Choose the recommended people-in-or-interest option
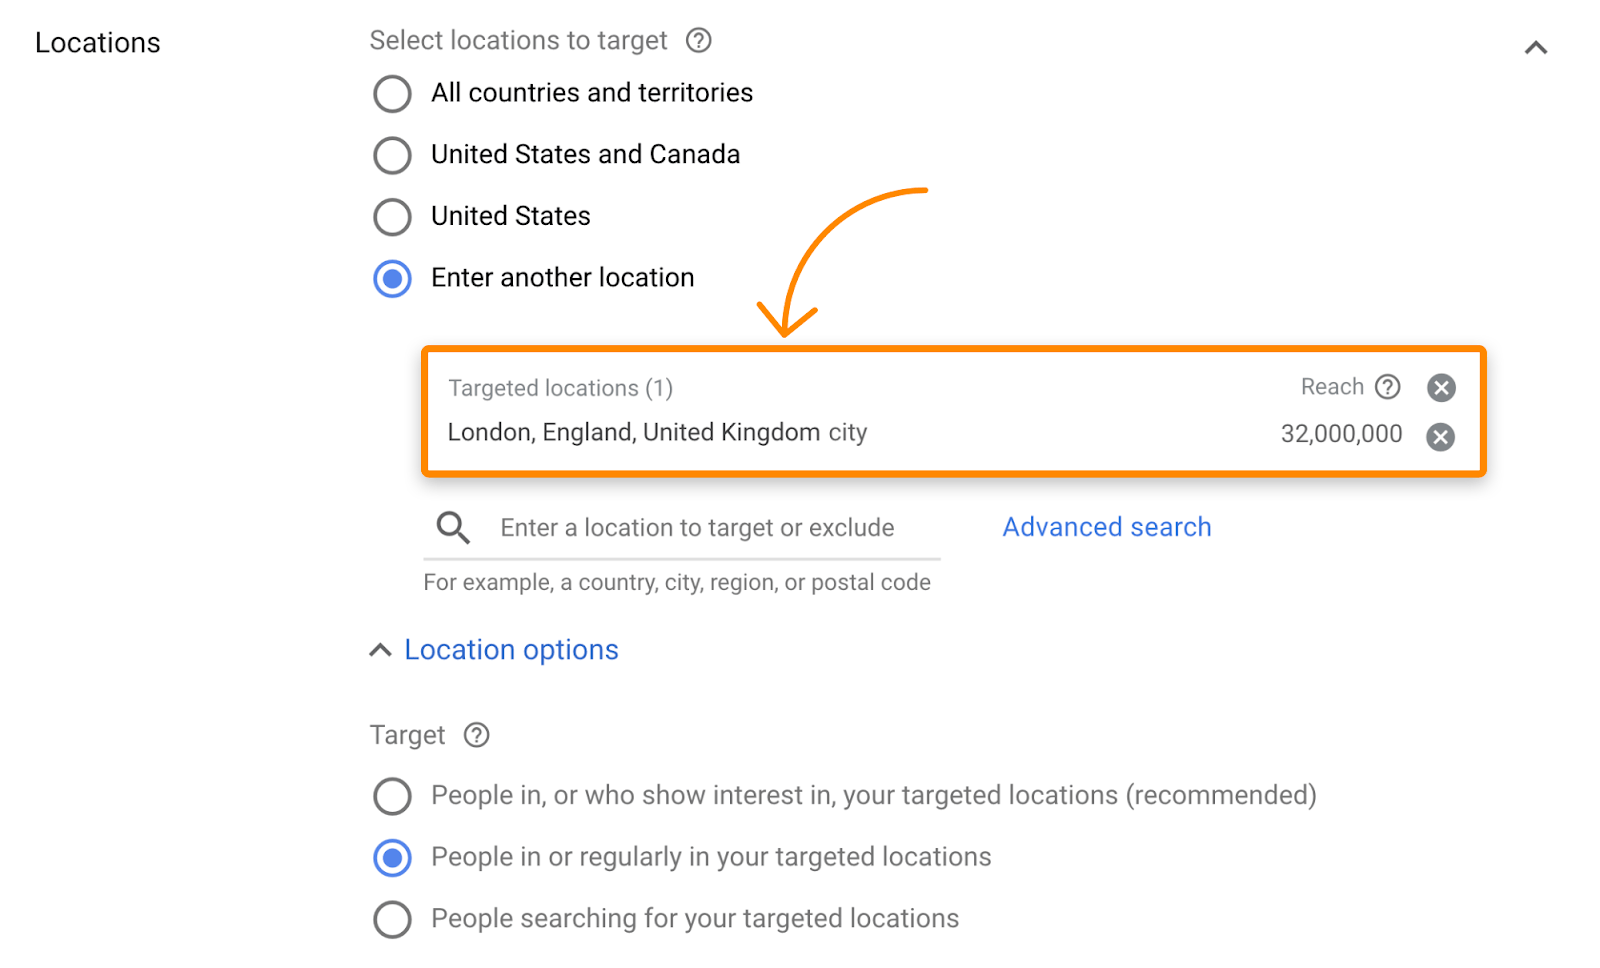The image size is (1600, 968). tap(392, 796)
